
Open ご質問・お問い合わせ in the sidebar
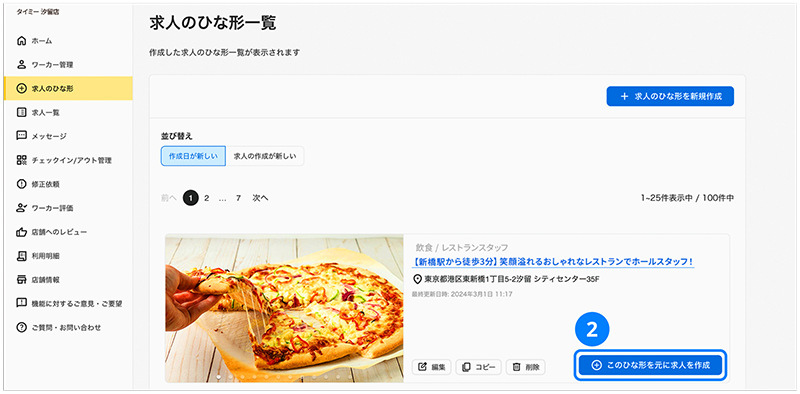[x=67, y=327]
